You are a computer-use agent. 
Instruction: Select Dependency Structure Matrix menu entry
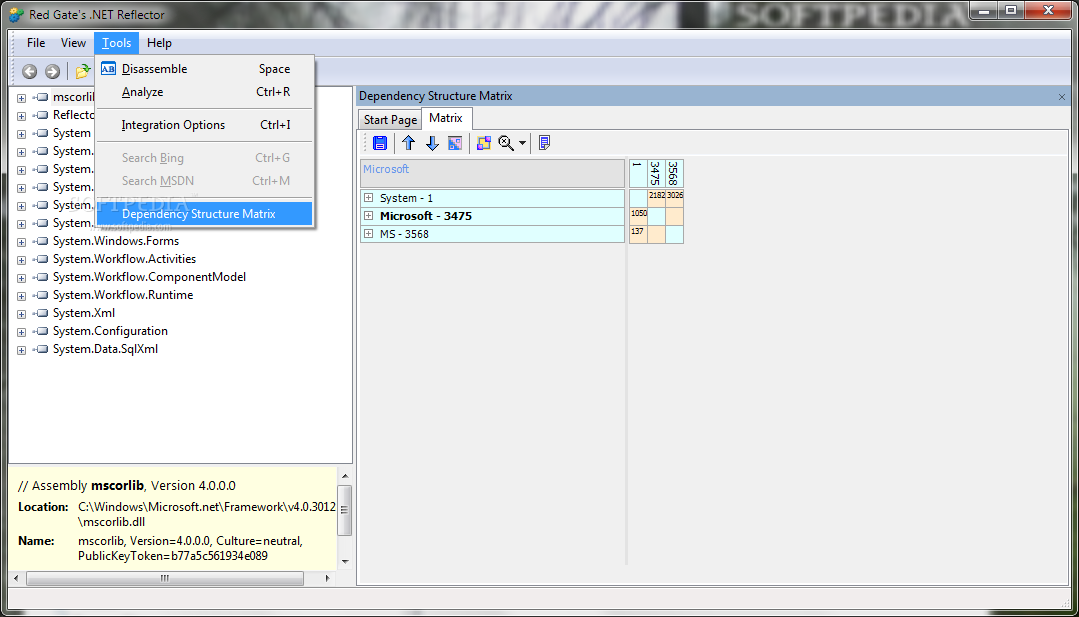pyautogui.click(x=204, y=214)
